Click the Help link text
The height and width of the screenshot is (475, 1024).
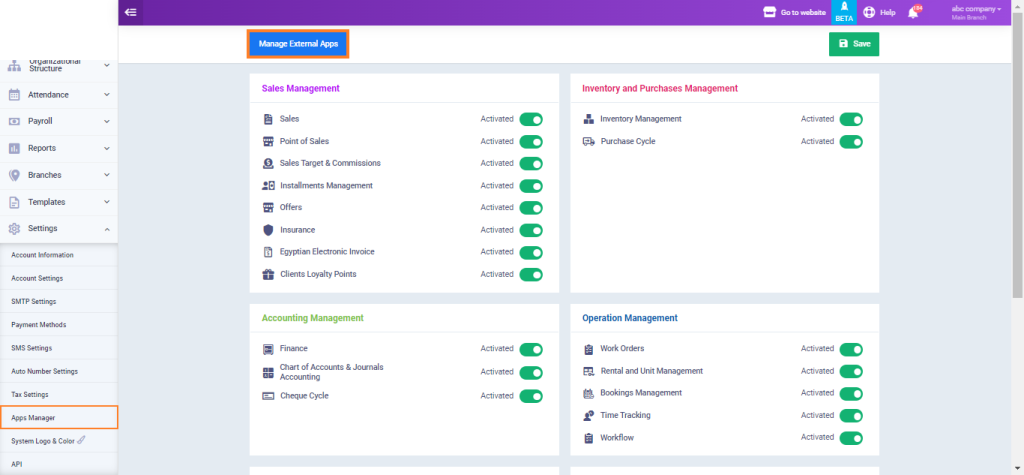coord(888,12)
